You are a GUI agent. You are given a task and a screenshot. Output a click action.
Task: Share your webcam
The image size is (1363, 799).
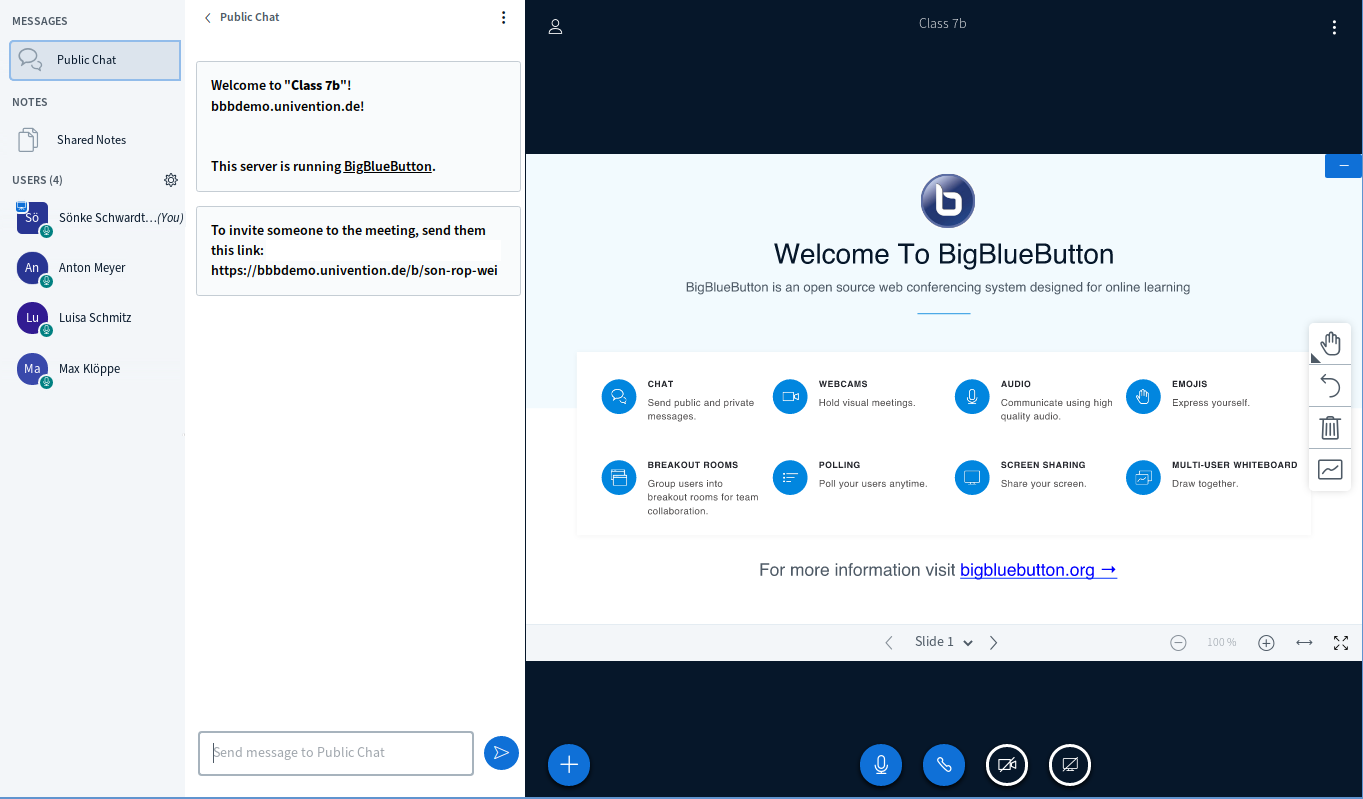click(x=1007, y=765)
